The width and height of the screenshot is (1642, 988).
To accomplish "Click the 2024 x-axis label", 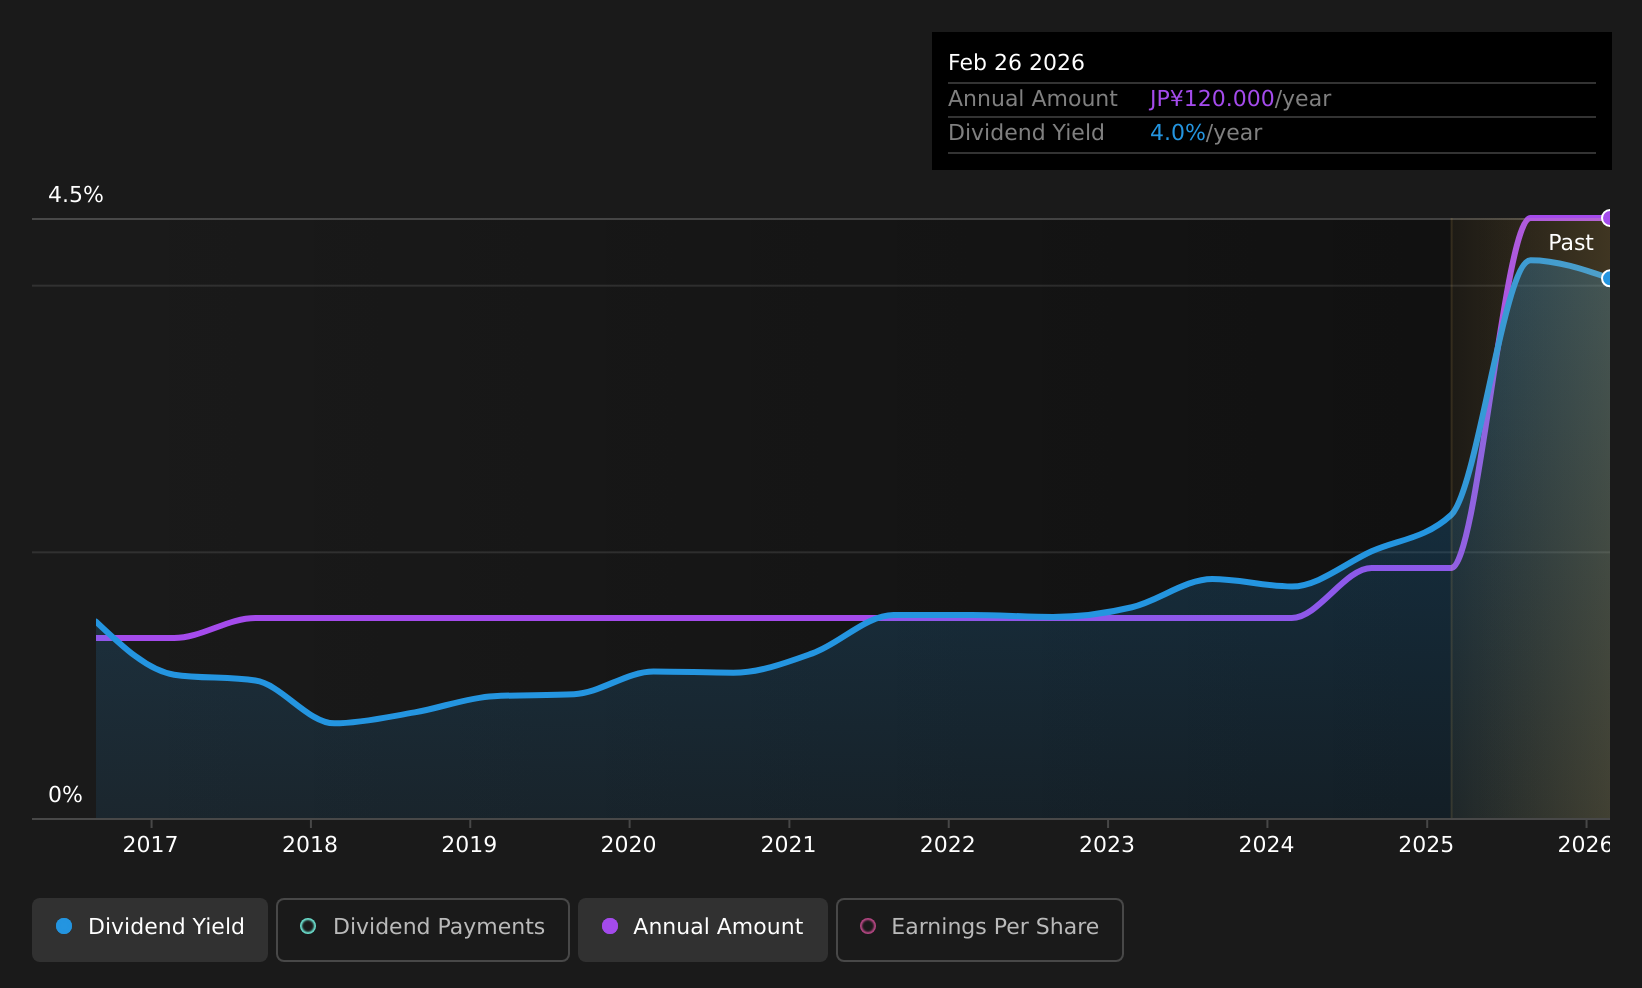I will [x=1266, y=845].
